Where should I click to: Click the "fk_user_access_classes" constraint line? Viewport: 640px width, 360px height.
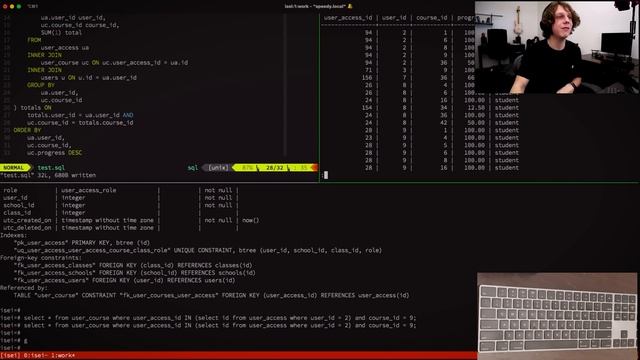133,265
